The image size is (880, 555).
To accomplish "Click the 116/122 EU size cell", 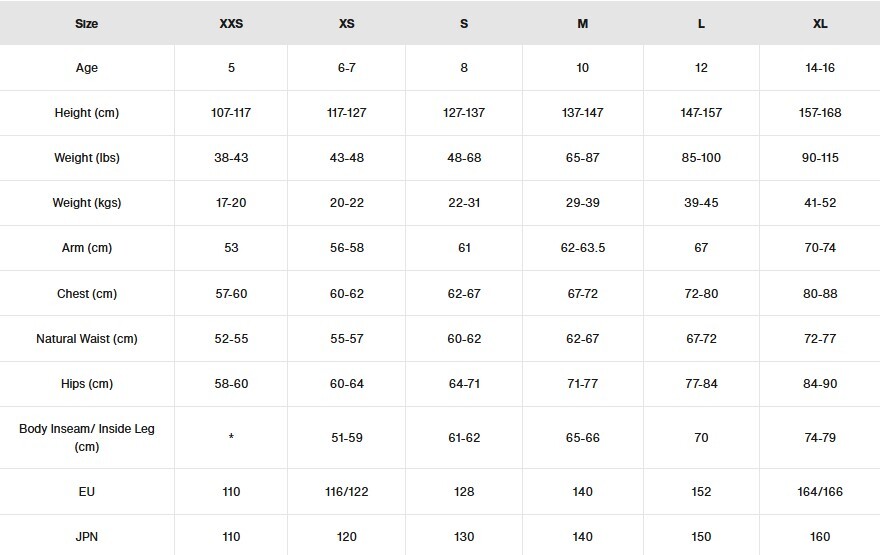I will pos(347,492).
